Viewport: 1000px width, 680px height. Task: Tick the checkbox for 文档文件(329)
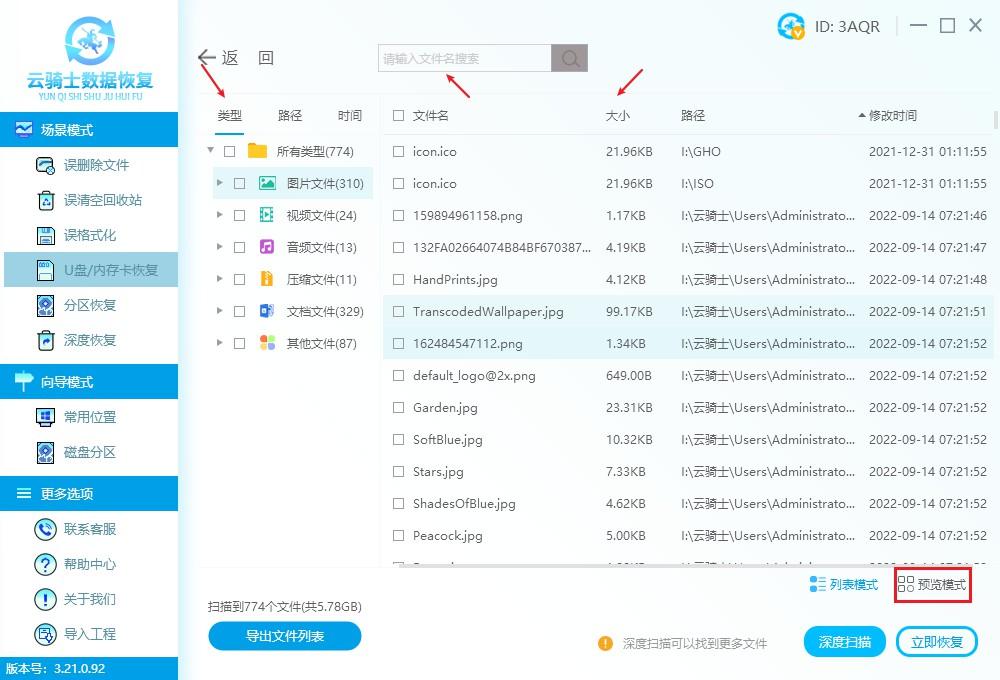[239, 311]
